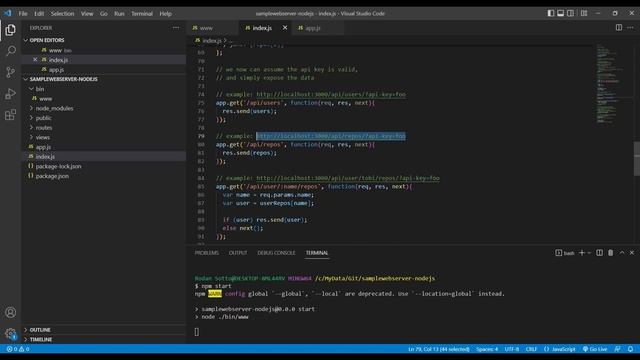Image resolution: width=640 pixels, height=360 pixels.
Task: Maximize the panel size chevron
Action: 622,253
